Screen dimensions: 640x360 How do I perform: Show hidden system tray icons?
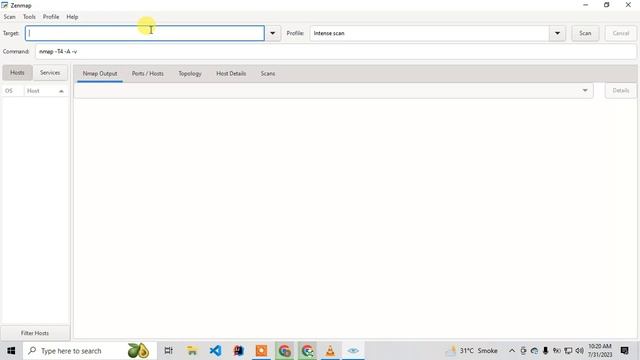(x=512, y=351)
